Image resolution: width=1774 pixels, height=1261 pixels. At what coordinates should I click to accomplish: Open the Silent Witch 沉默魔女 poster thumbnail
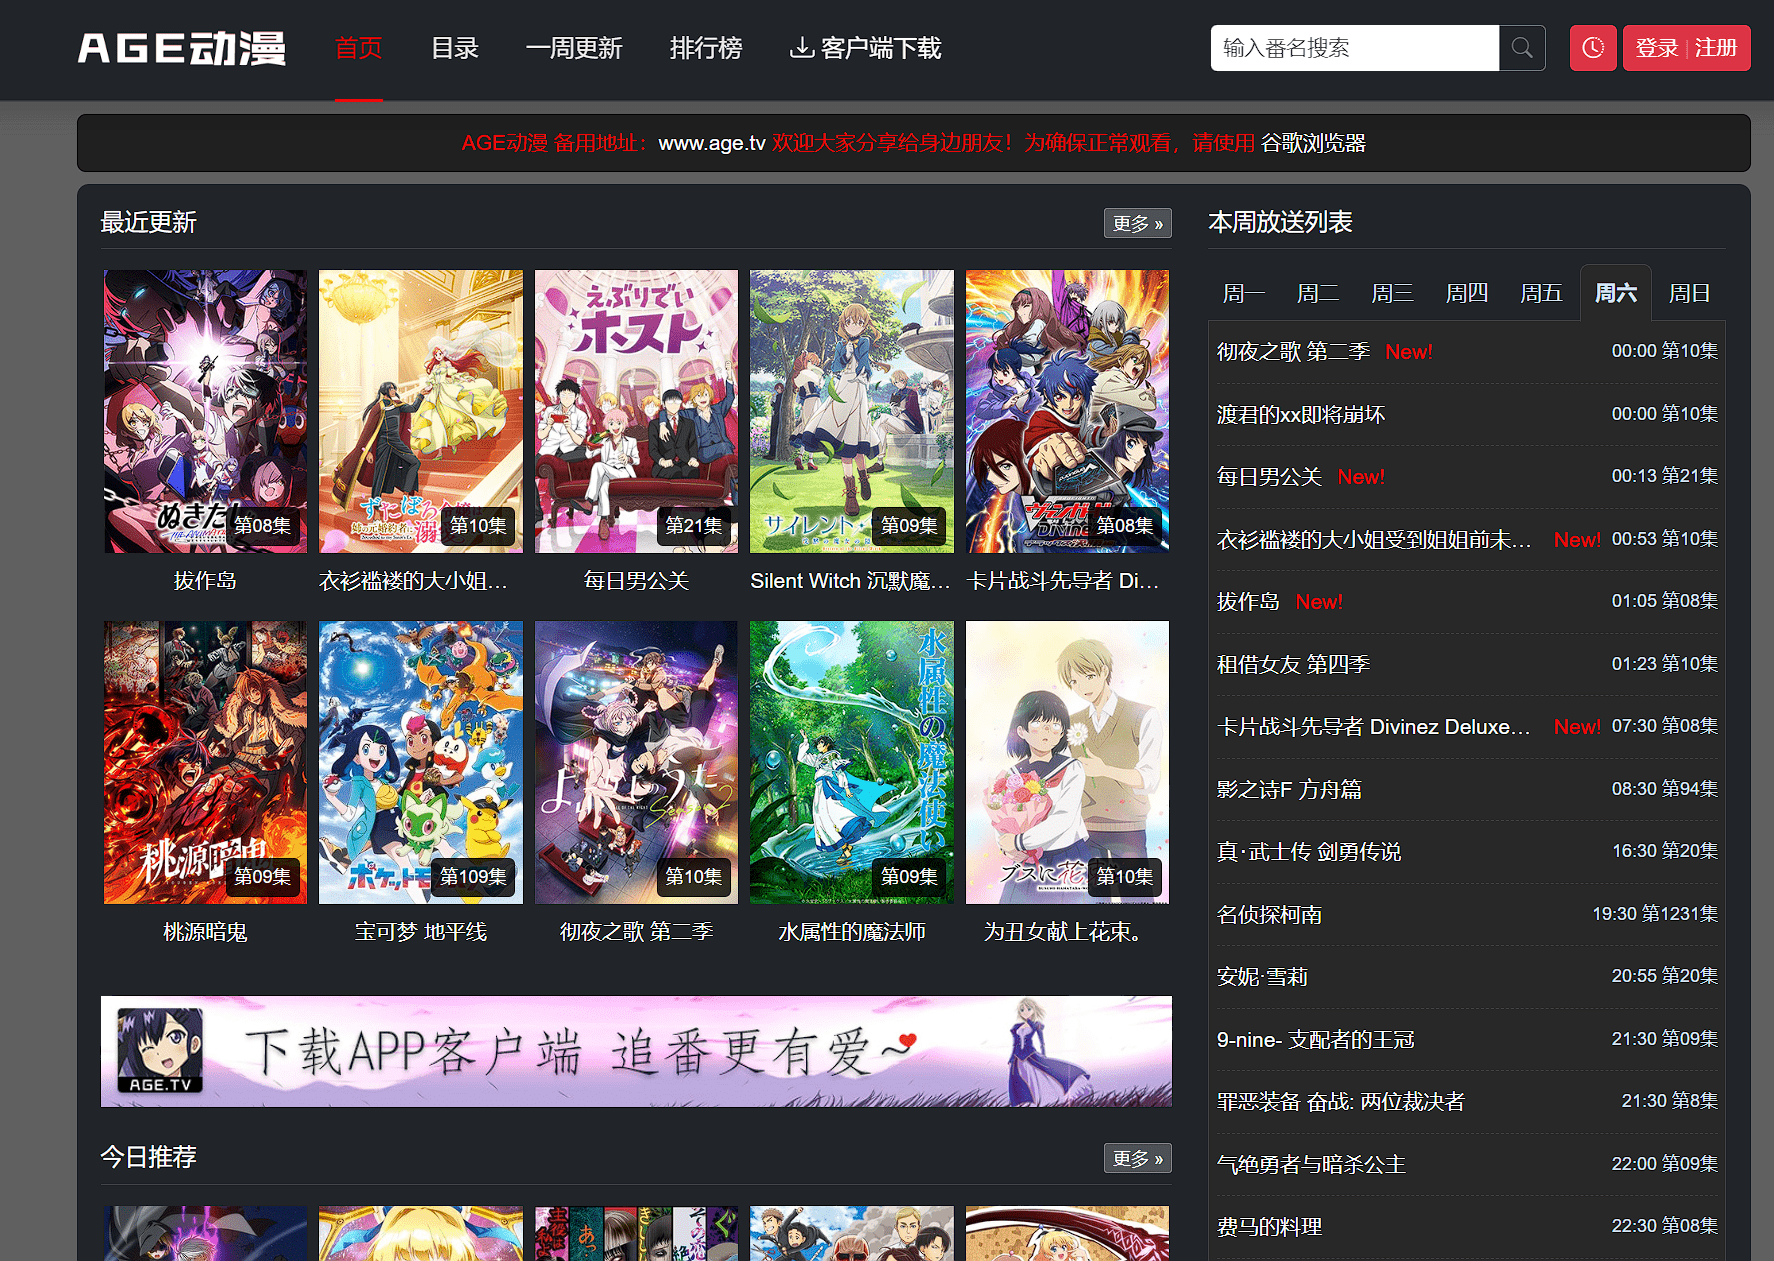pyautogui.click(x=852, y=411)
